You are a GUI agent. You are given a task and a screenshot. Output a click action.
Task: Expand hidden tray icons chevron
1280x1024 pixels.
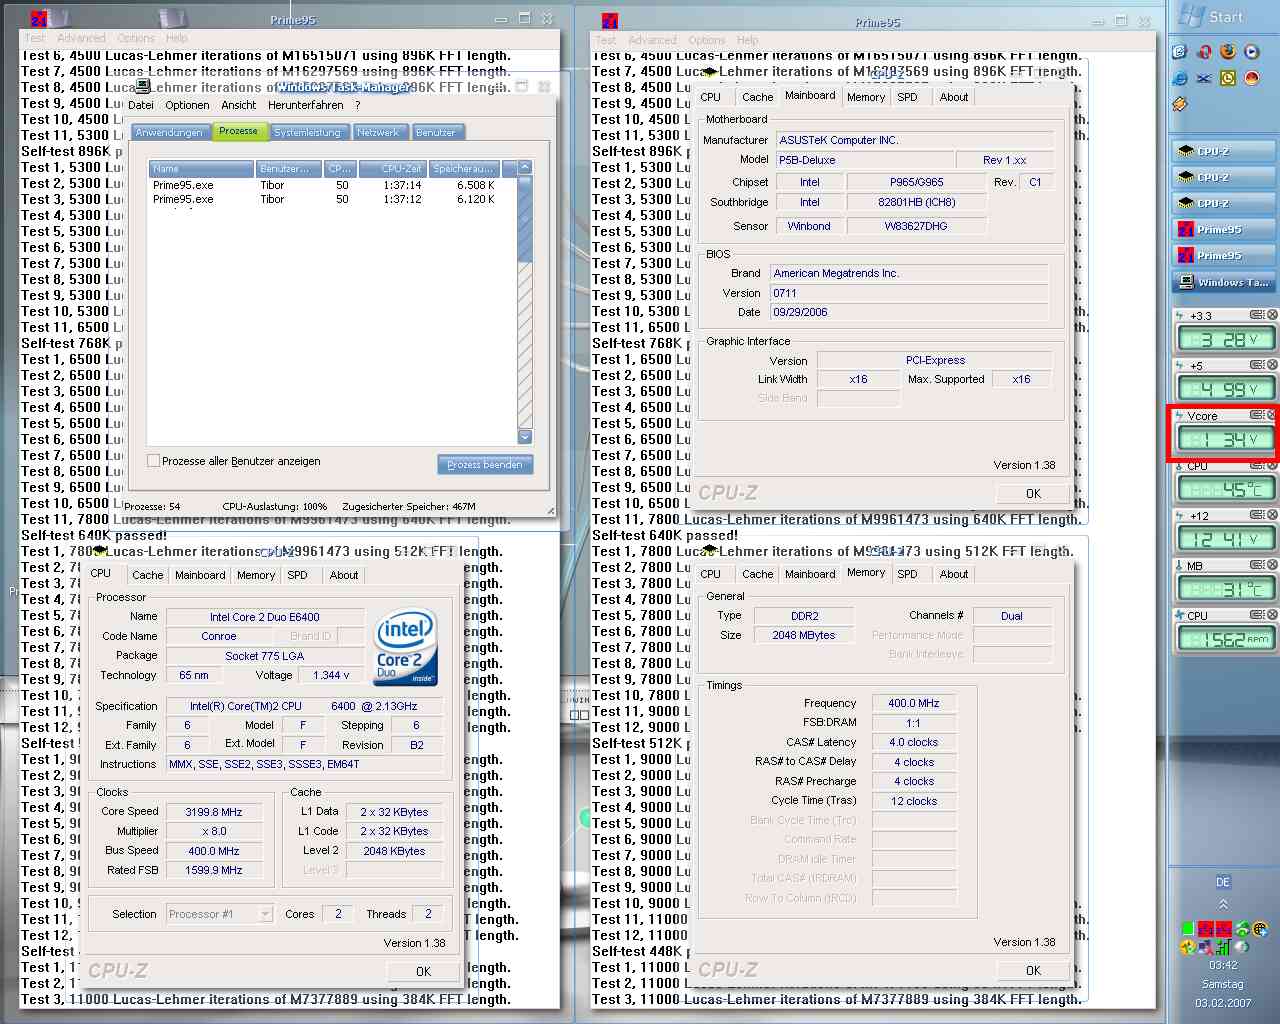click(1223, 905)
